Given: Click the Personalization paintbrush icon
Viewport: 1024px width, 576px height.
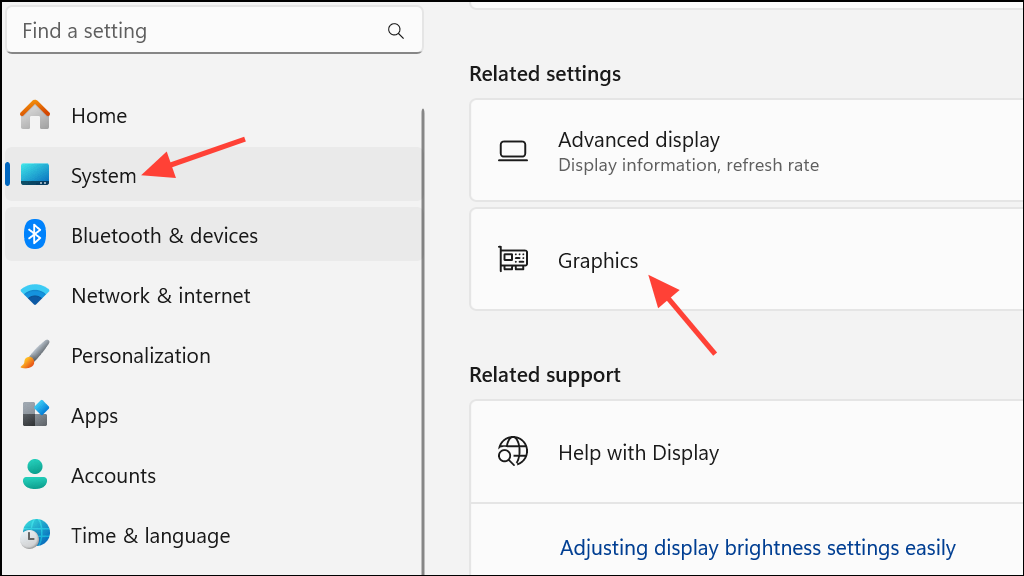Looking at the screenshot, I should pos(35,355).
